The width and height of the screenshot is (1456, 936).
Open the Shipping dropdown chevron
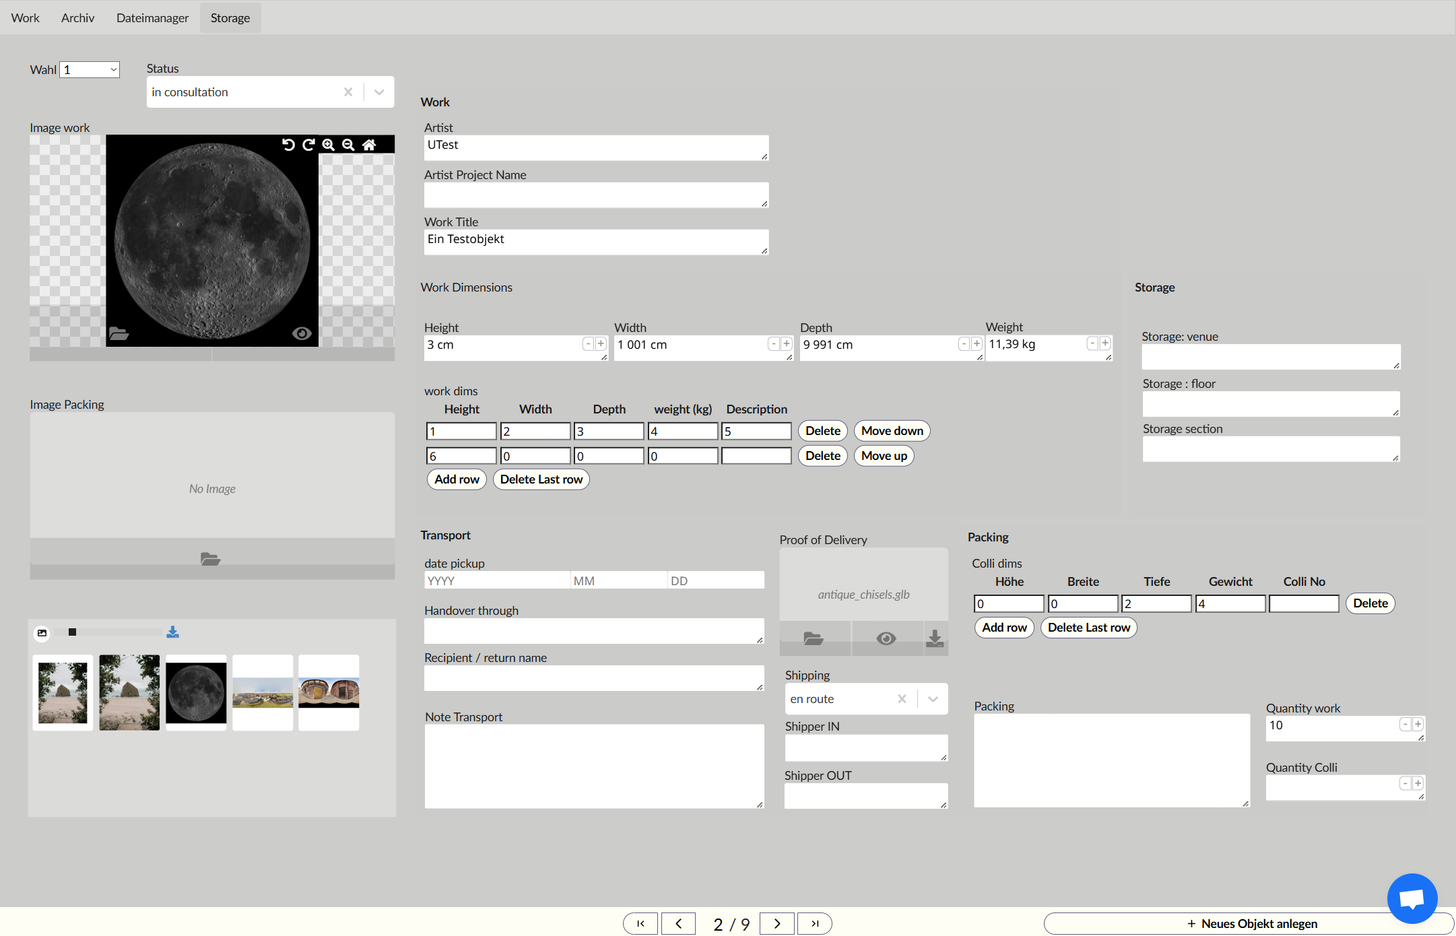pos(933,699)
